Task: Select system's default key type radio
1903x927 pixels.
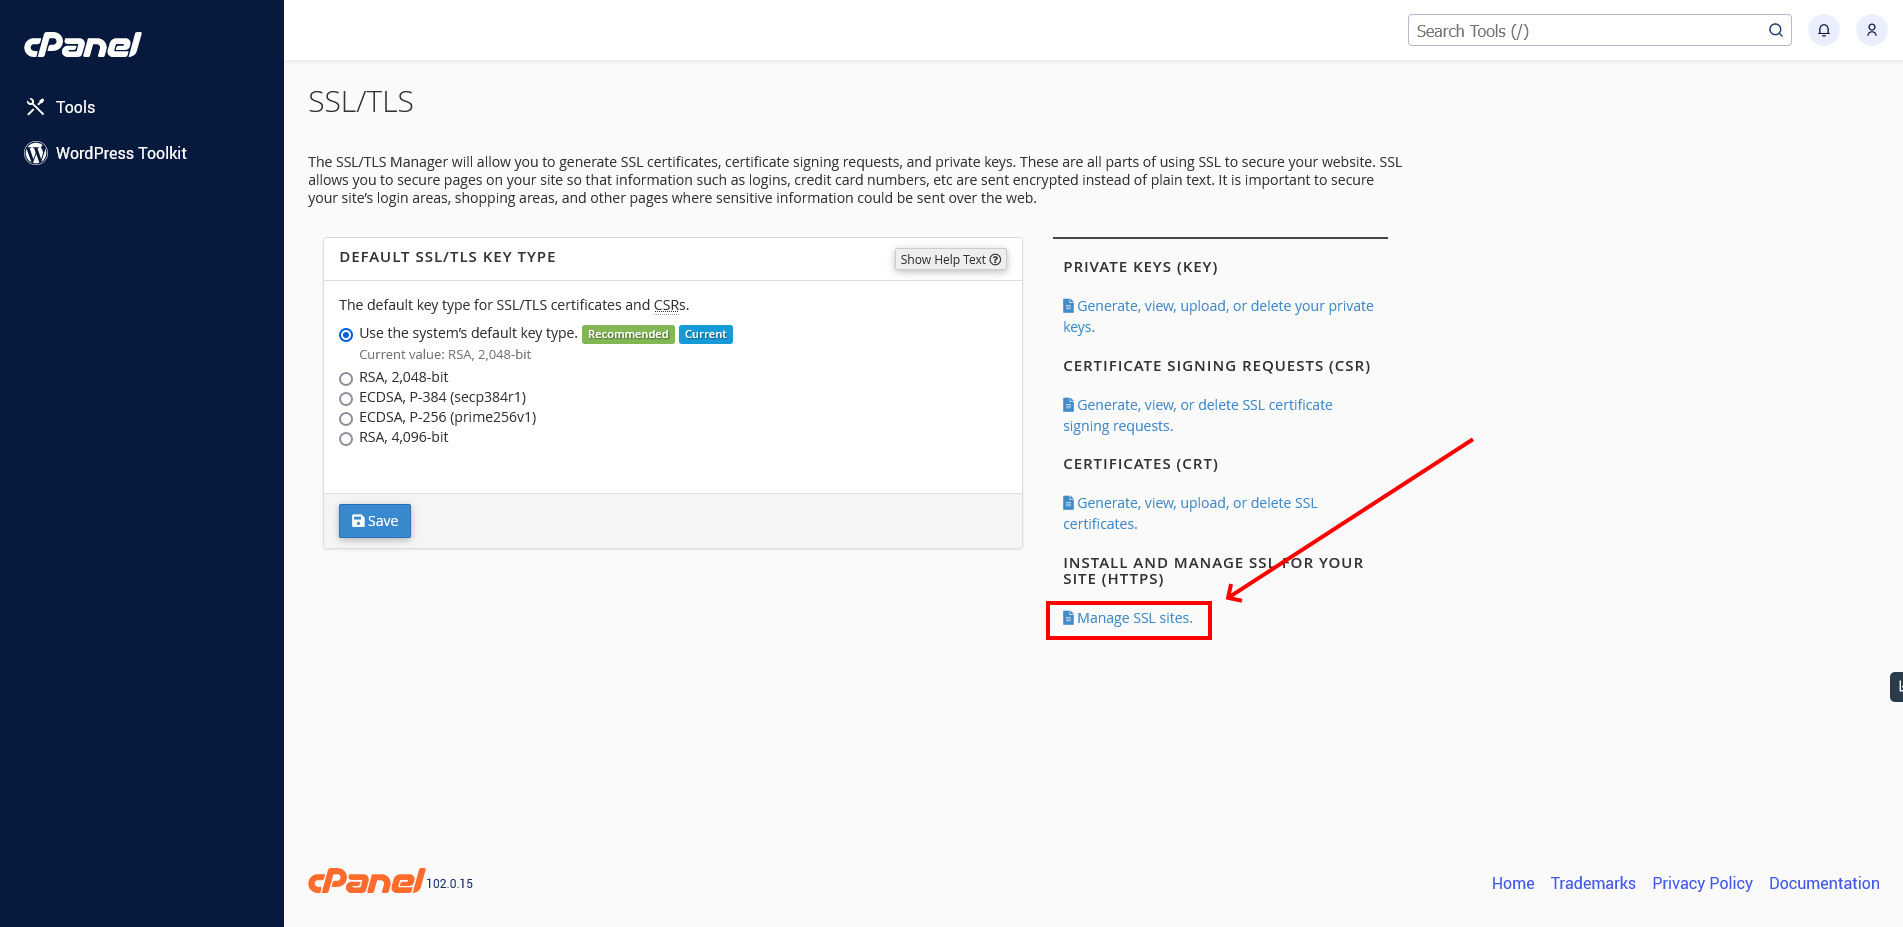Action: click(x=346, y=334)
